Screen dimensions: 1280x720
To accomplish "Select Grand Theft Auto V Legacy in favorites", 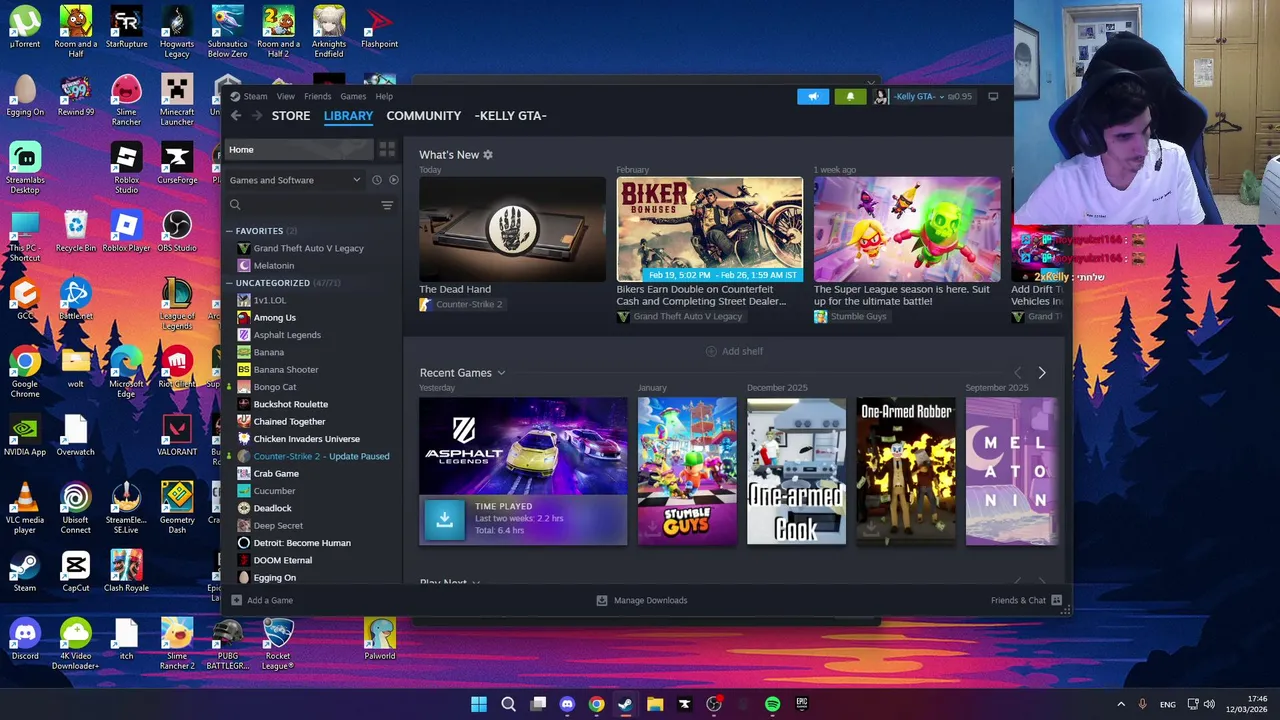I will click(x=308, y=248).
